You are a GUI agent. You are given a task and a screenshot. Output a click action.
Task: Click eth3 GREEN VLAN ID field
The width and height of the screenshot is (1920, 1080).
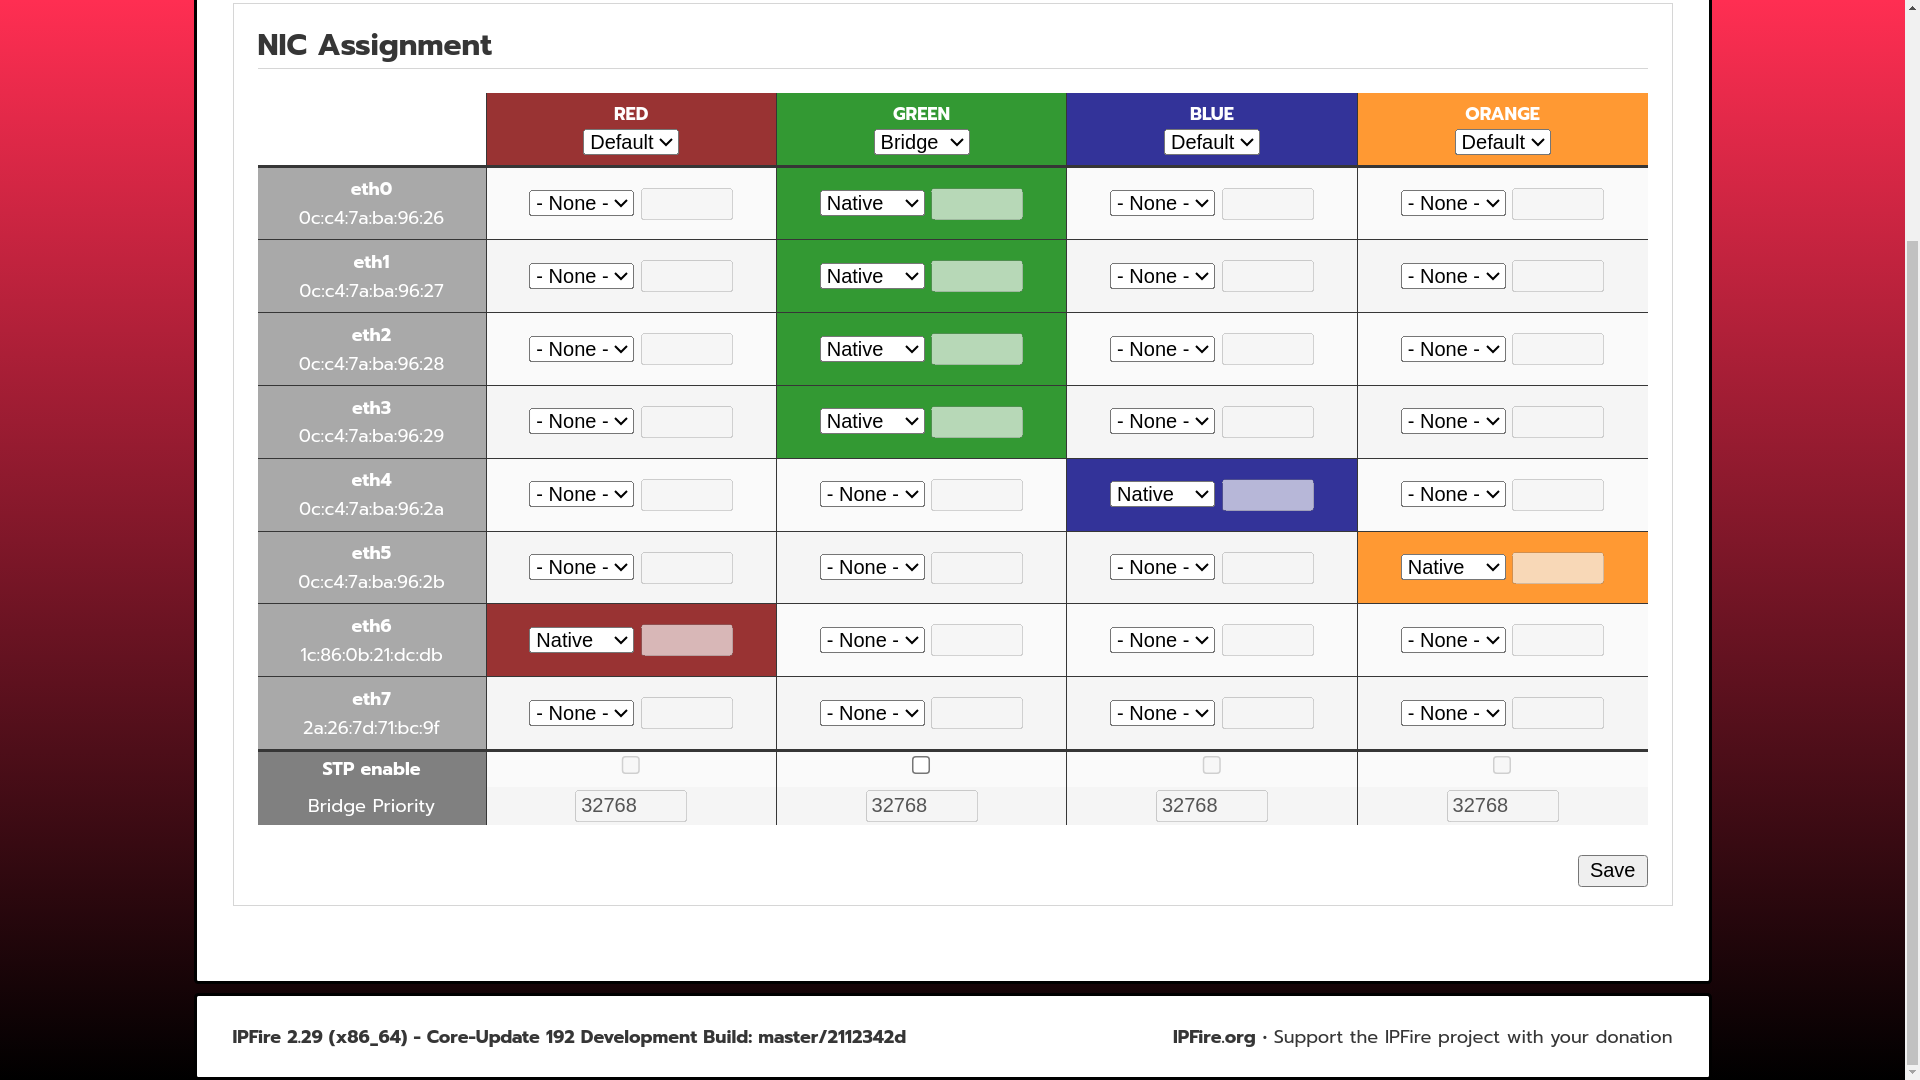click(x=977, y=422)
